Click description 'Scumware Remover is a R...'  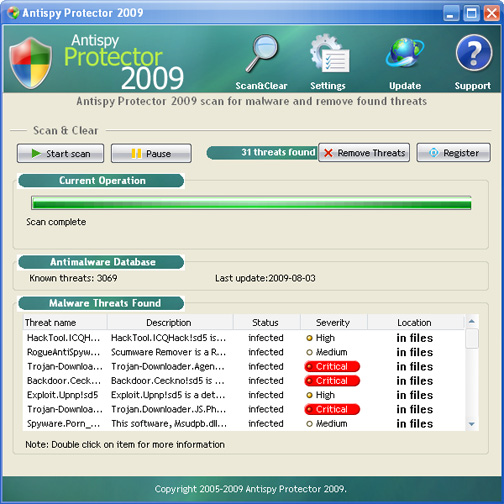[x=169, y=352]
